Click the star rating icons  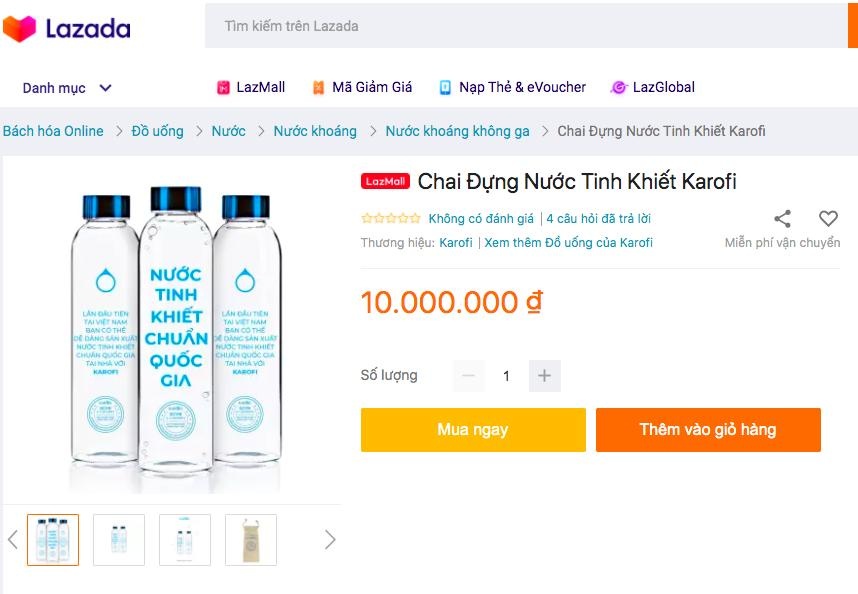click(390, 219)
